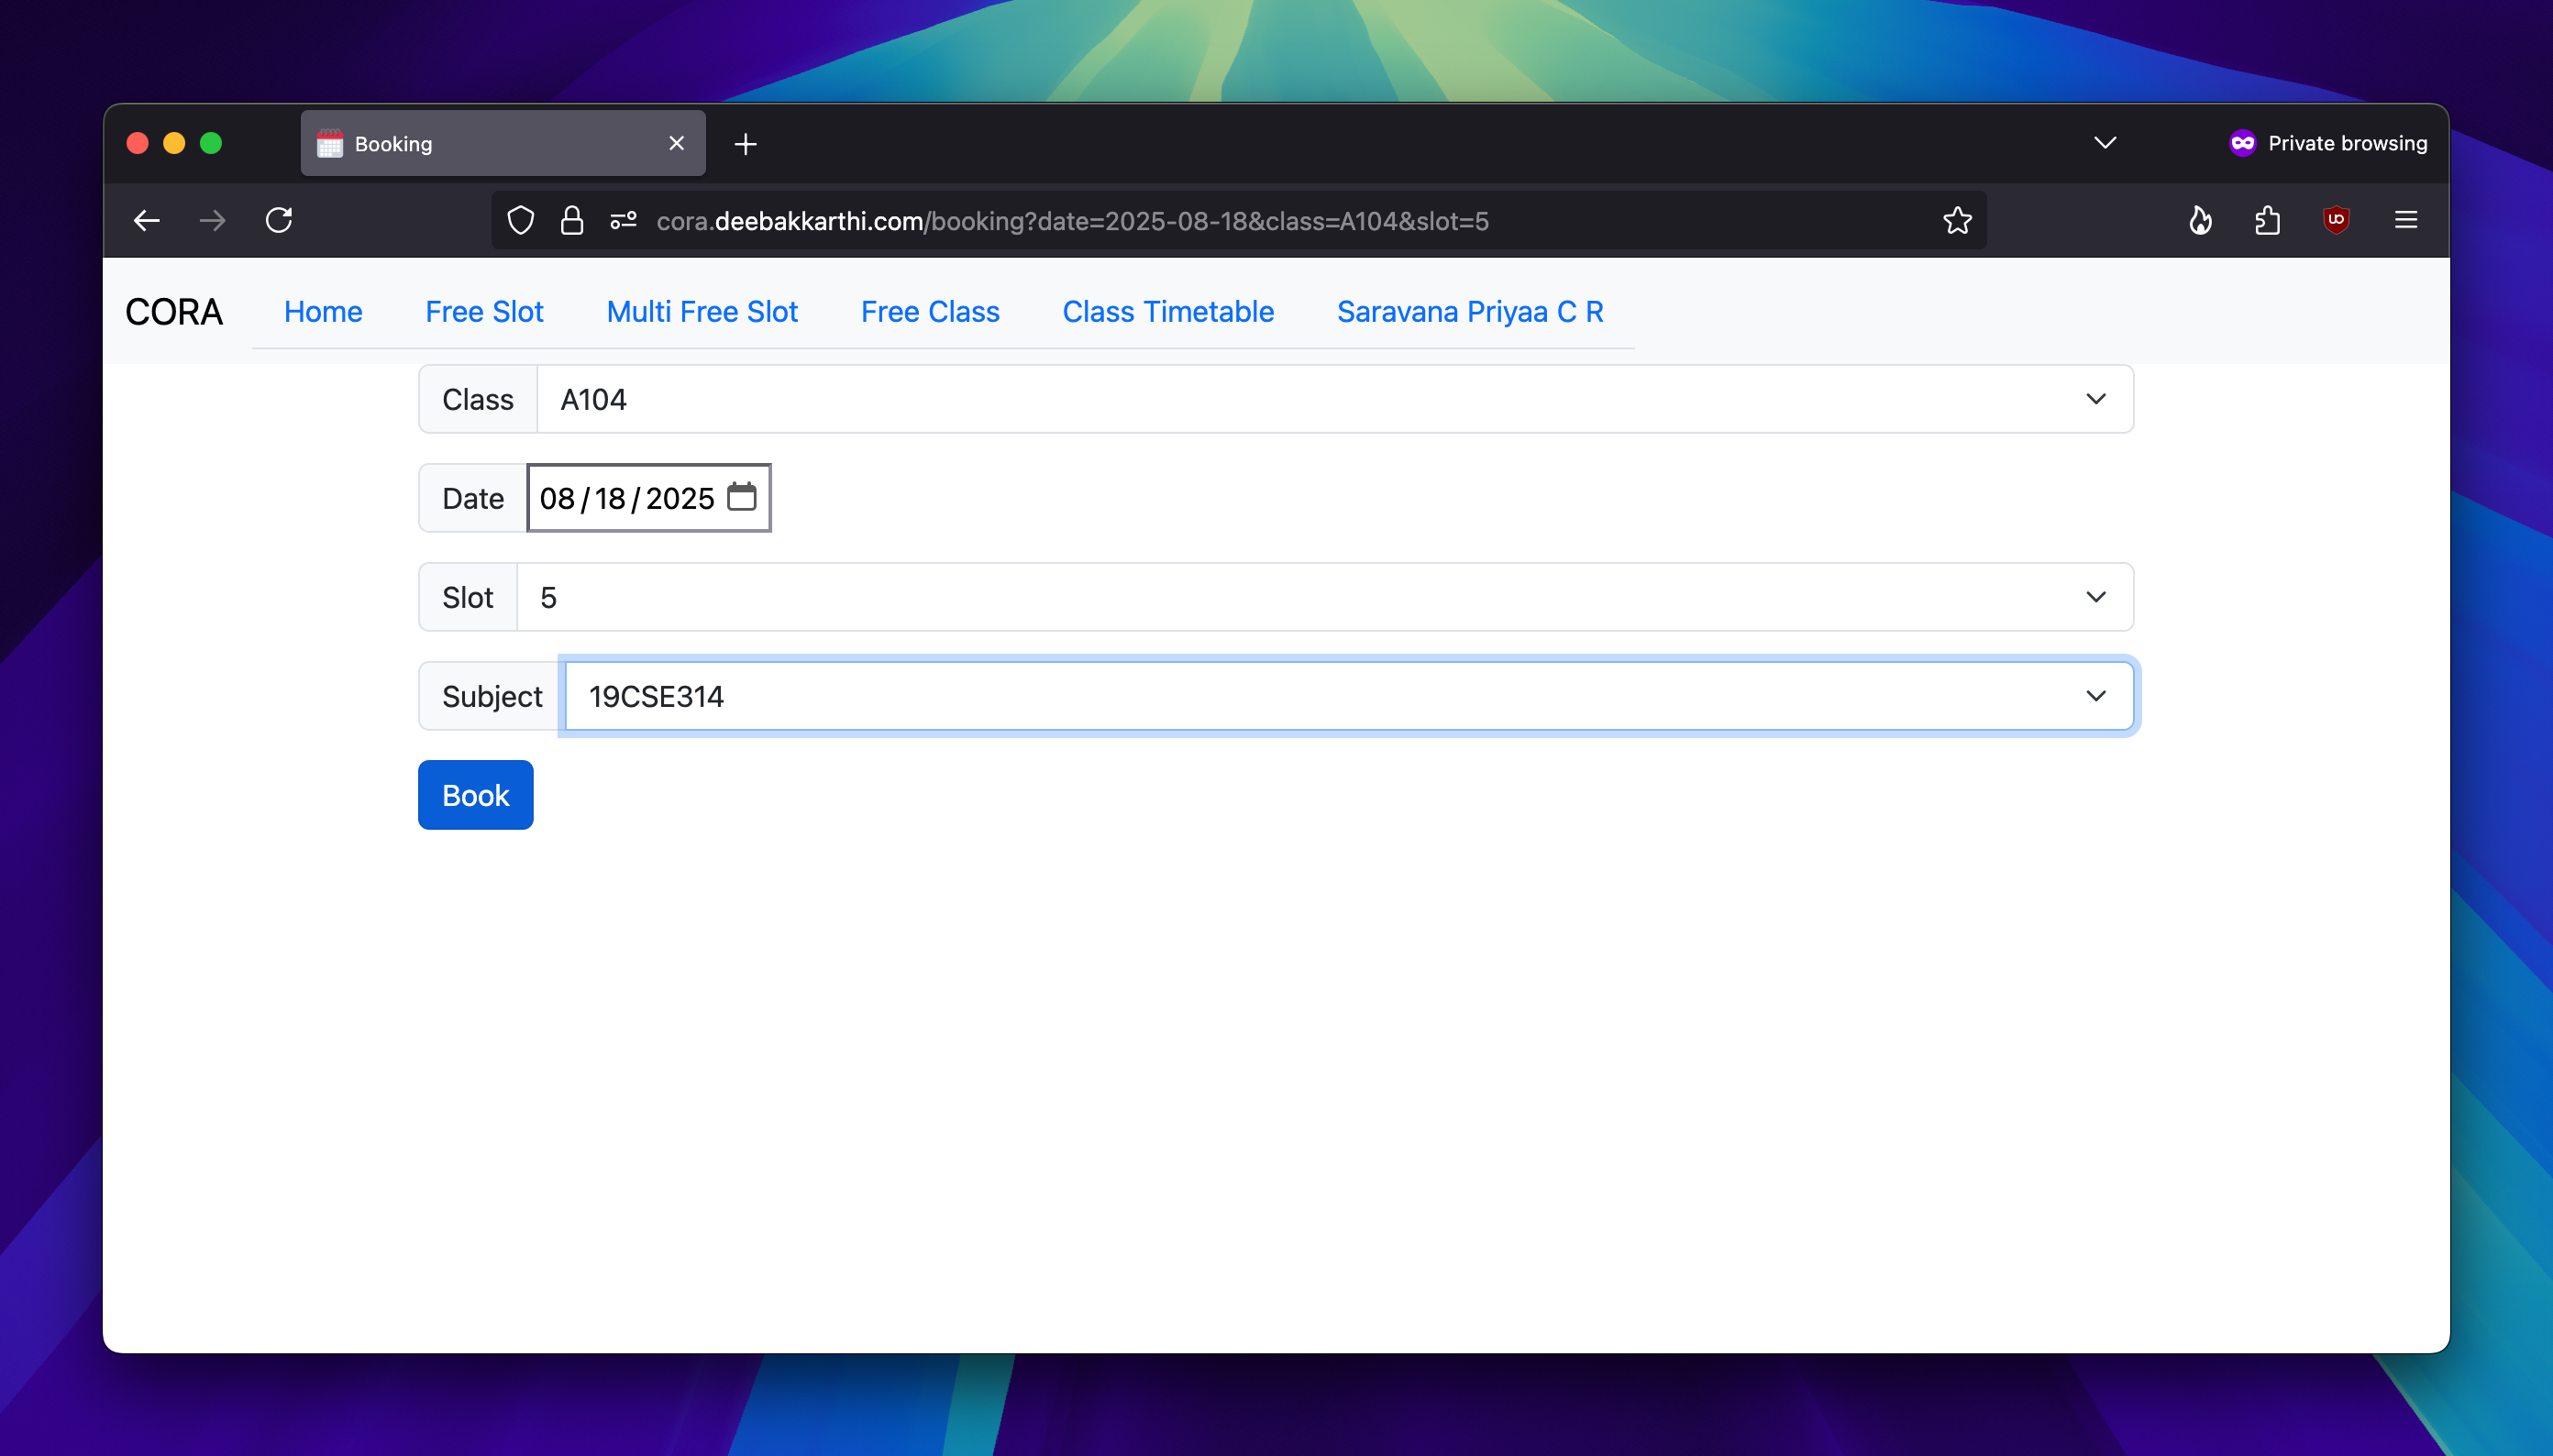The image size is (2553, 1456).
Task: Open the Subject dropdown 19CSE314
Action: 1349,696
